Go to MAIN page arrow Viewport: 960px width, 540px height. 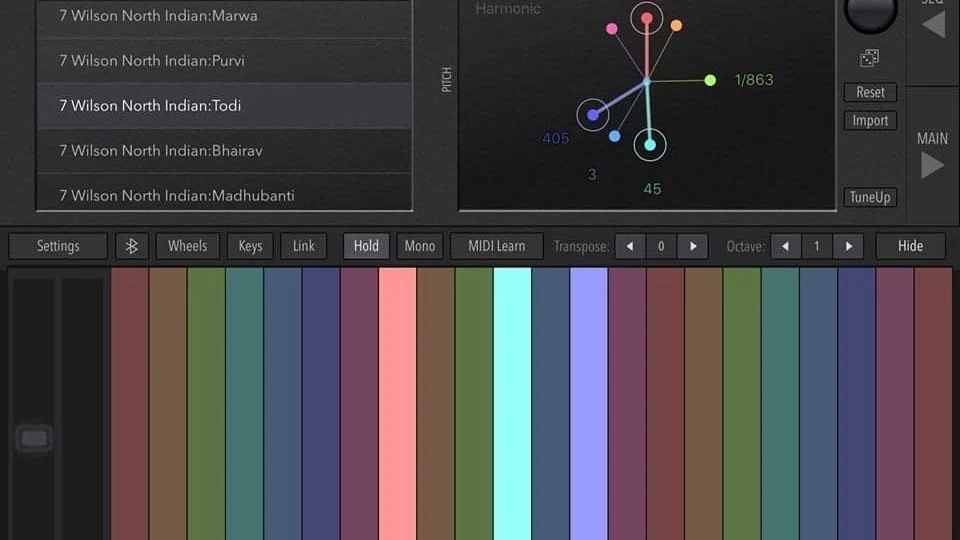(932, 165)
